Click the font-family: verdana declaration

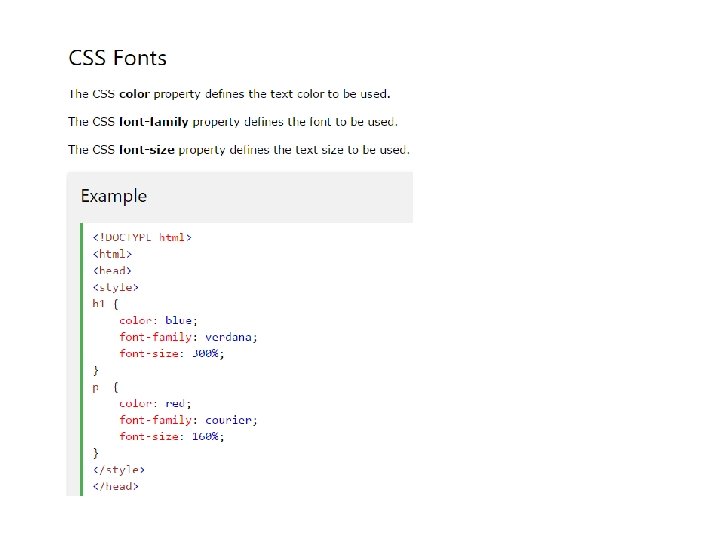tap(188, 337)
